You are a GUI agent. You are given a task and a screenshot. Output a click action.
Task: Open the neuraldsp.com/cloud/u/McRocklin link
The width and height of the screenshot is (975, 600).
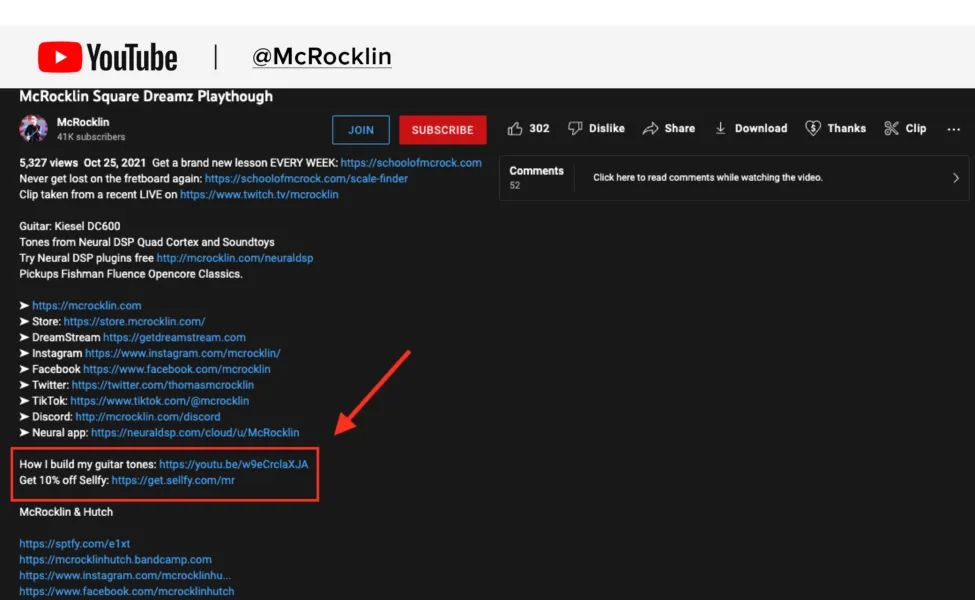(195, 433)
